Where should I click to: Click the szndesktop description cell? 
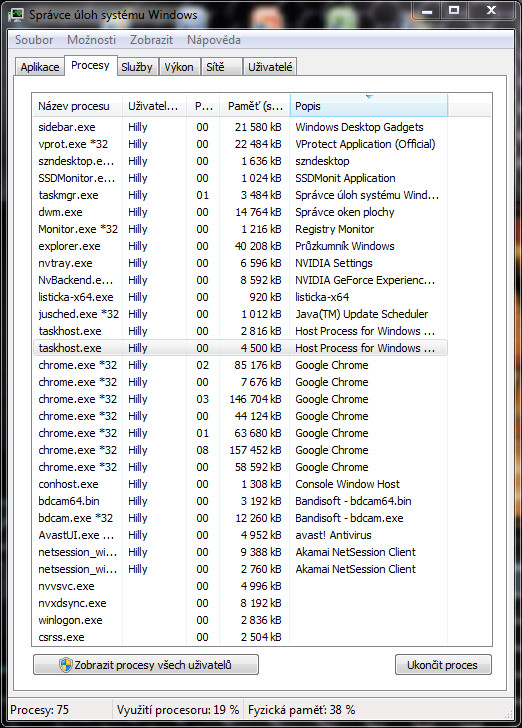322,161
